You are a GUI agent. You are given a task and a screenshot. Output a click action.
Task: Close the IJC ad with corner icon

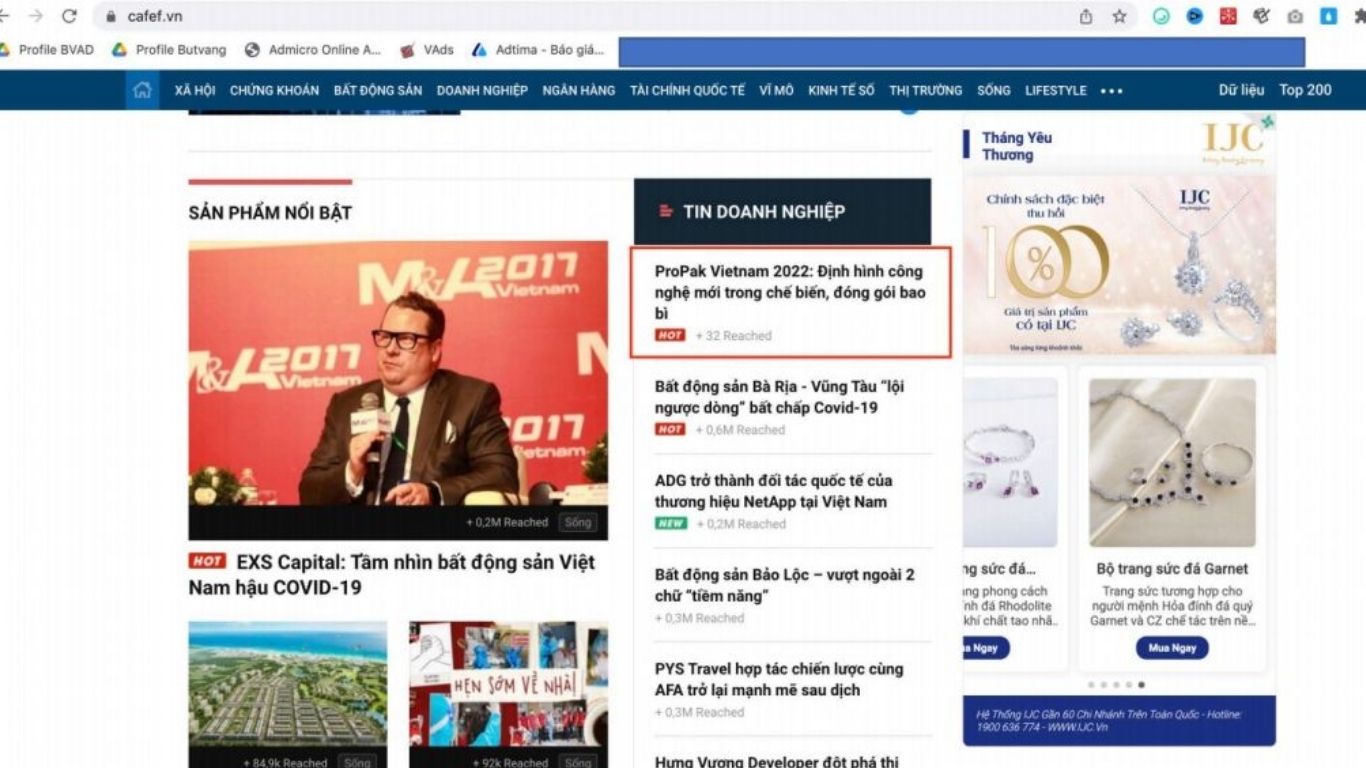tap(1268, 122)
